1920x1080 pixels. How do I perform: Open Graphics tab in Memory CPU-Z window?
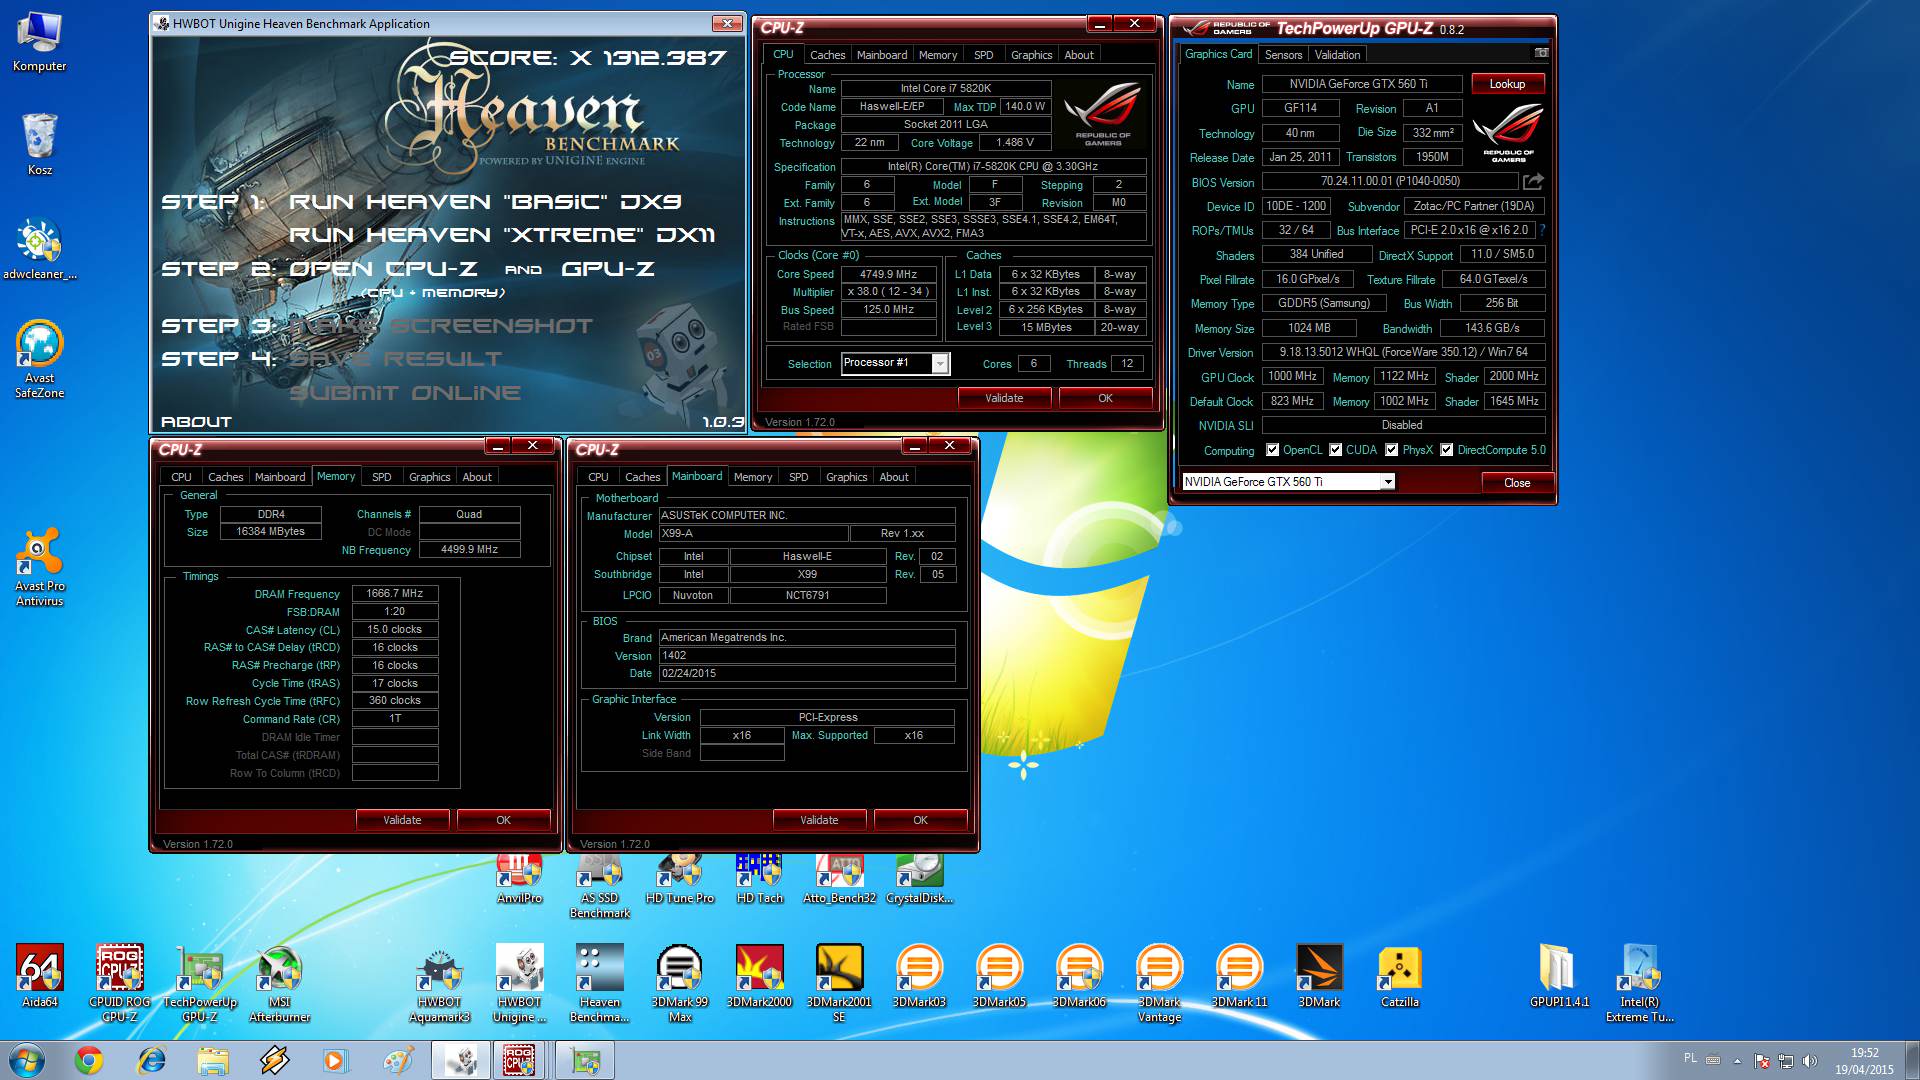(429, 477)
